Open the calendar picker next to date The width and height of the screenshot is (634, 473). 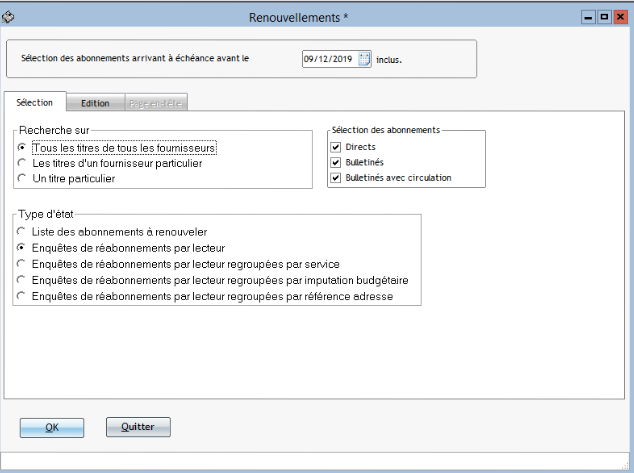click(x=364, y=59)
